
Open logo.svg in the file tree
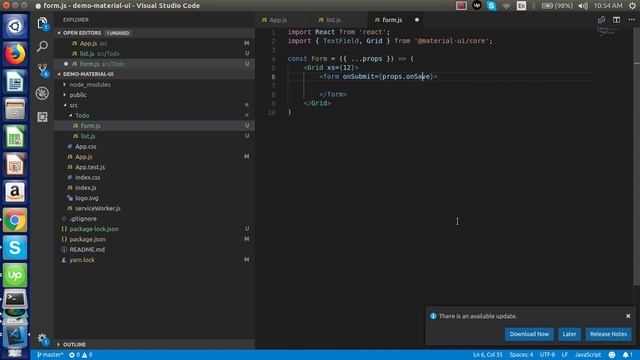tap(154, 198)
